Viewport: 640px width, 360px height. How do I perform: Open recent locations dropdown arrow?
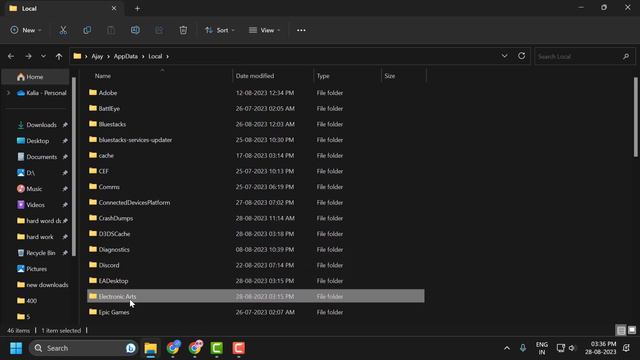coord(43,56)
